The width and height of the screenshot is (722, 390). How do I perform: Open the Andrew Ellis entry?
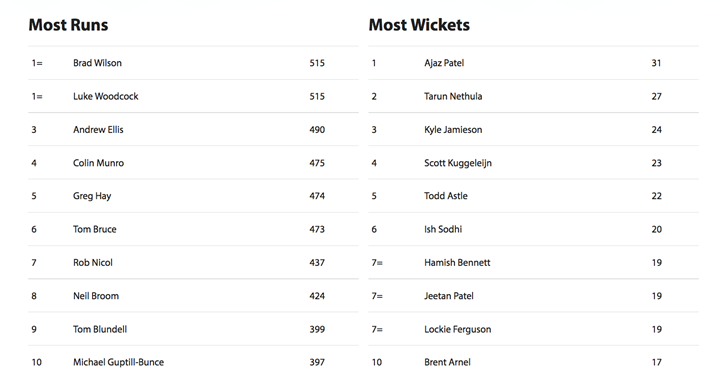[98, 130]
